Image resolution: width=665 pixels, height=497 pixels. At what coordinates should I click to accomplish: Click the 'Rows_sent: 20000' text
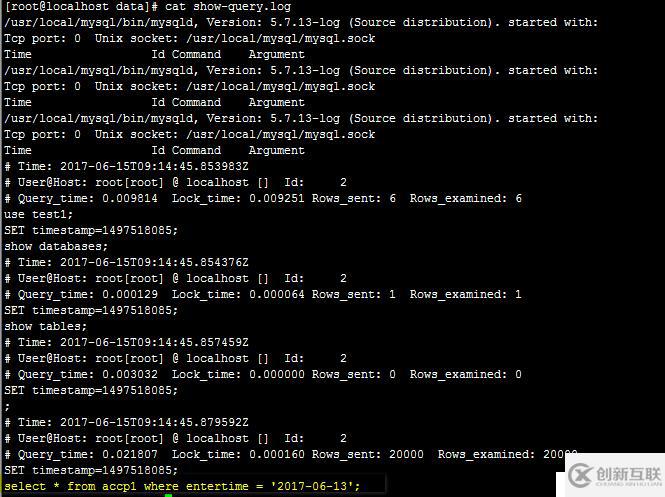point(368,455)
